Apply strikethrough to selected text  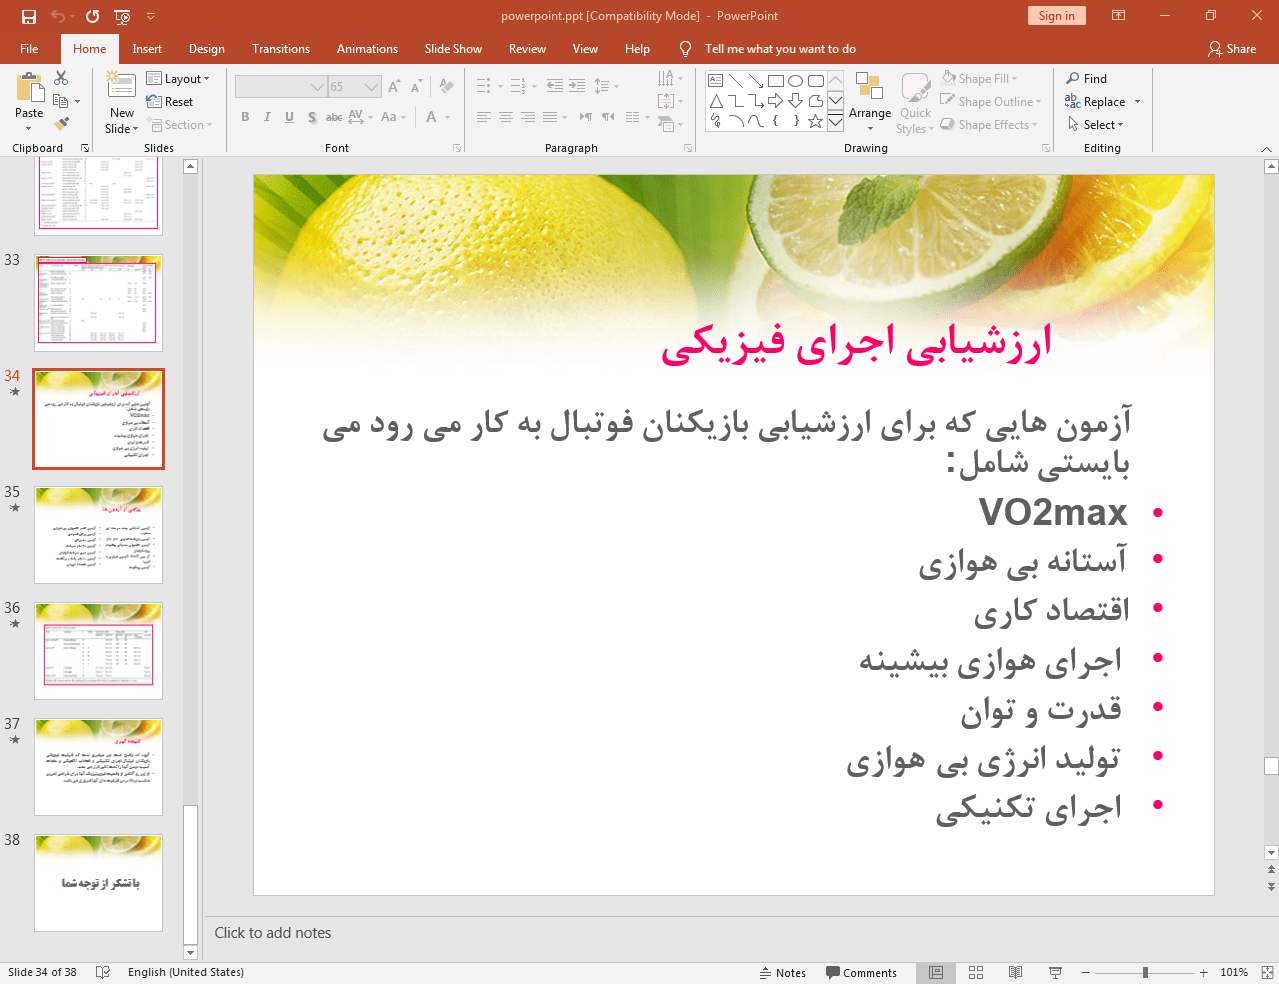pos(334,117)
